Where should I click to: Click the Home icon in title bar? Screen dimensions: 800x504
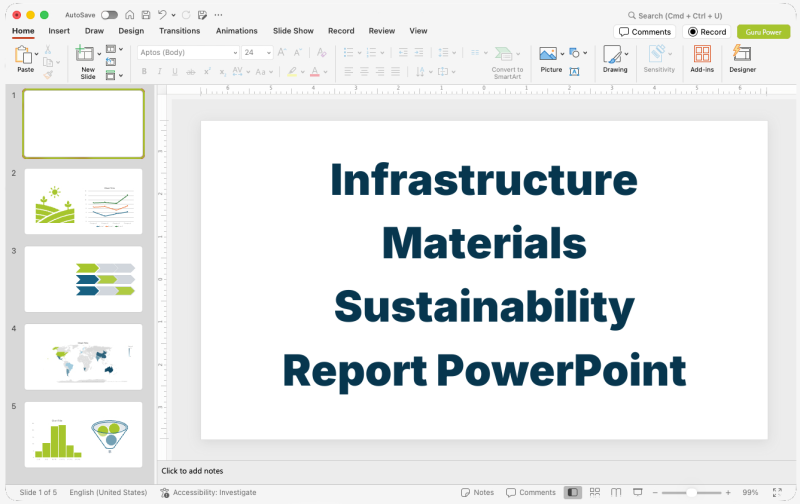point(130,15)
